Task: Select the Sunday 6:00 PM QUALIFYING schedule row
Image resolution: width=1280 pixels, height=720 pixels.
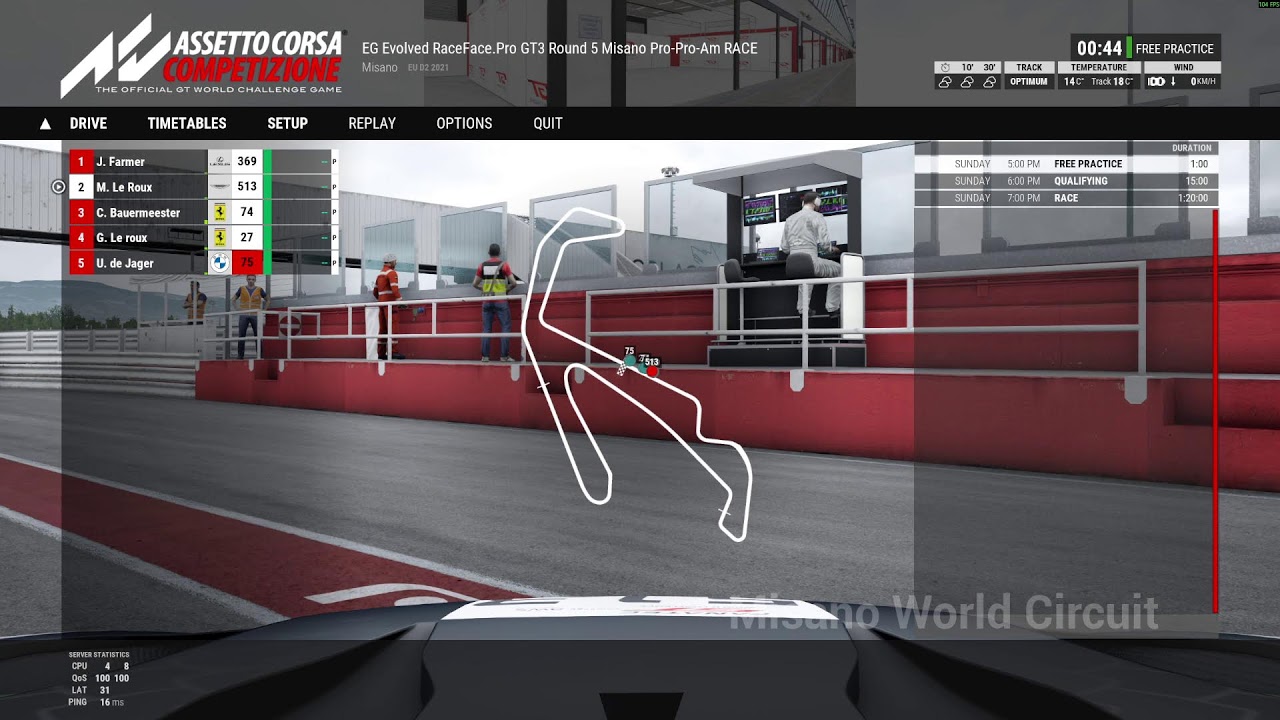Action: [x=1065, y=181]
